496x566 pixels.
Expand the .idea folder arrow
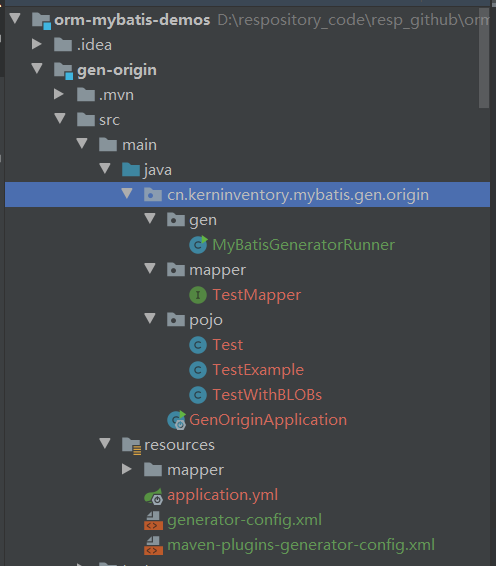point(36,44)
